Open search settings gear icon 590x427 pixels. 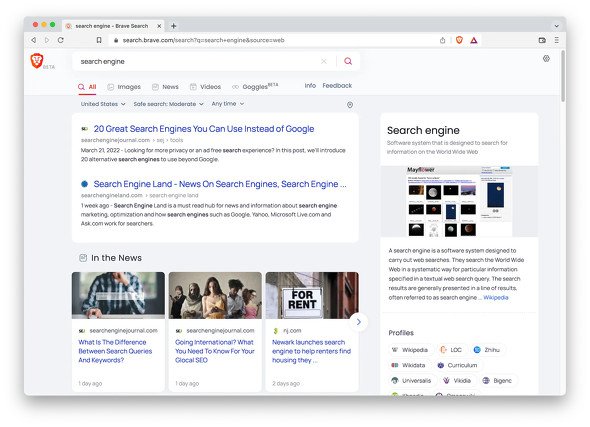(x=546, y=58)
